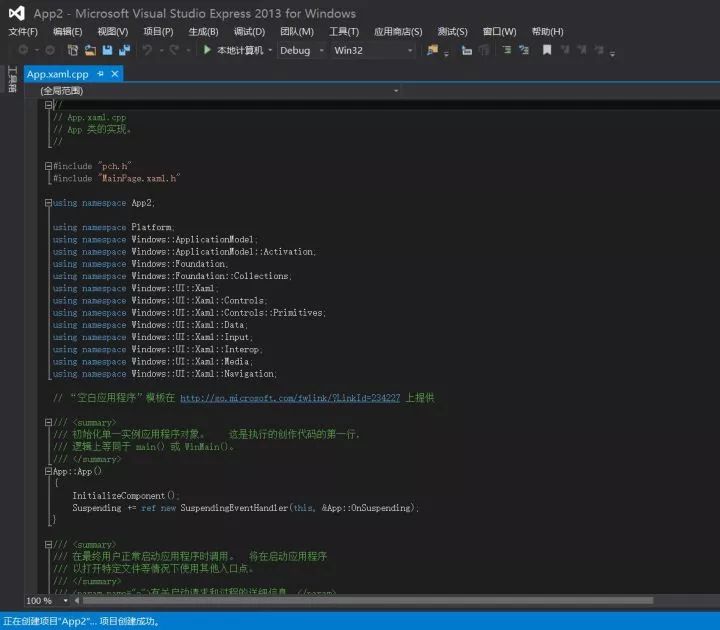Close the App.xaml.cpp editor tab
720x630 pixels.
tap(115, 74)
